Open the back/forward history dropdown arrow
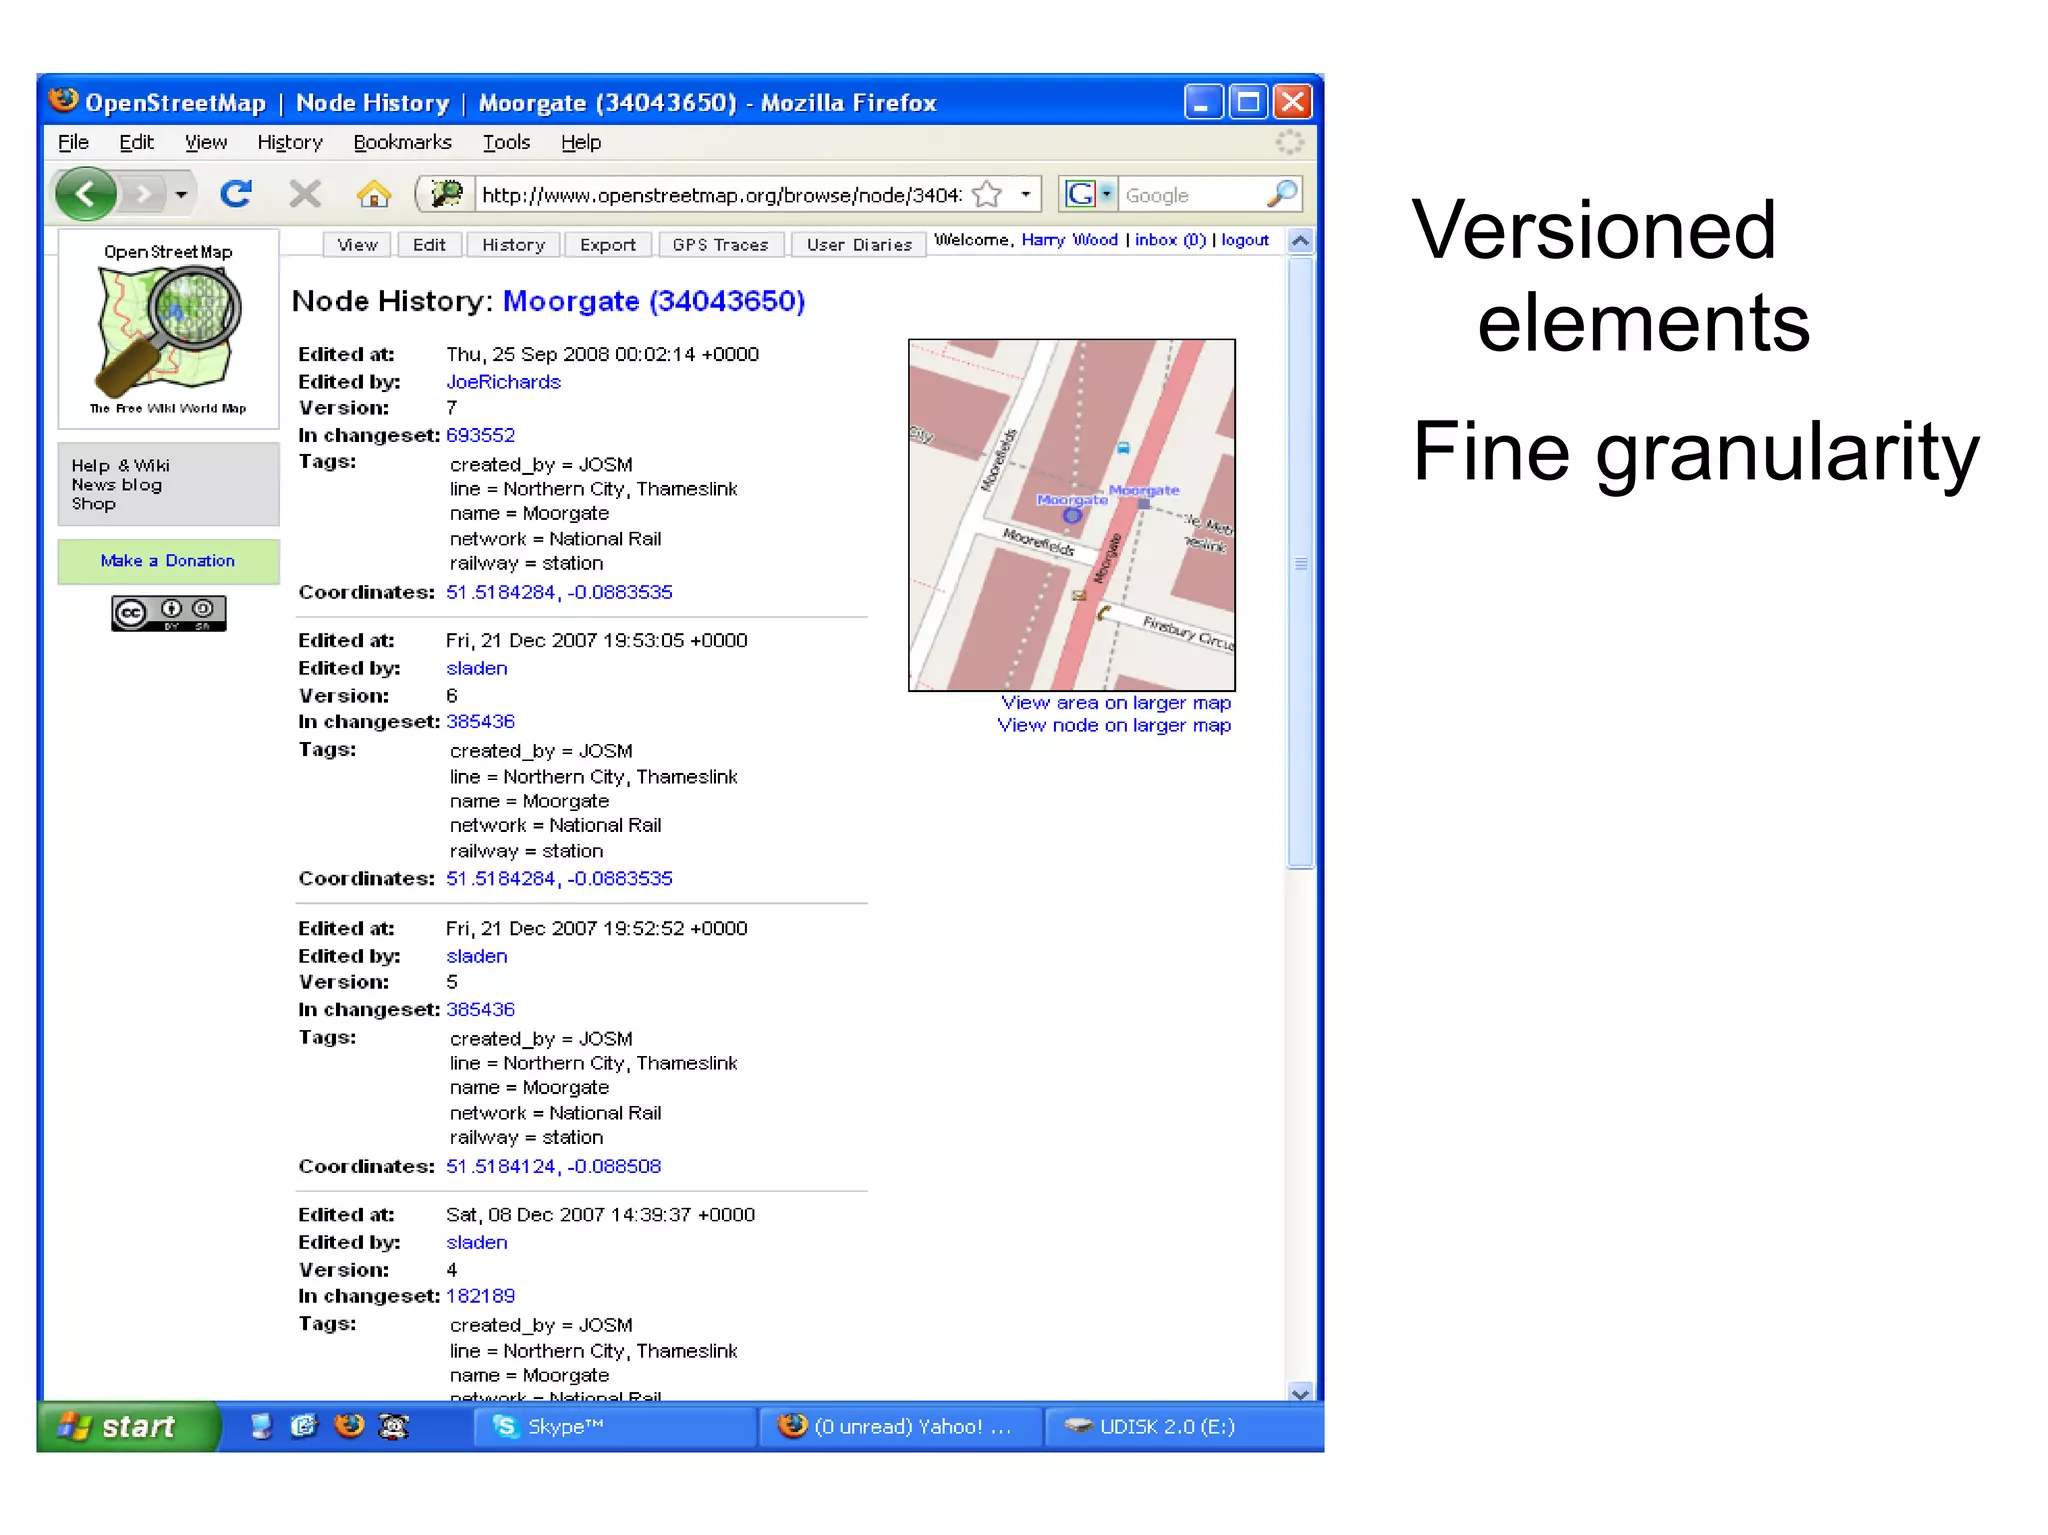 [181, 194]
